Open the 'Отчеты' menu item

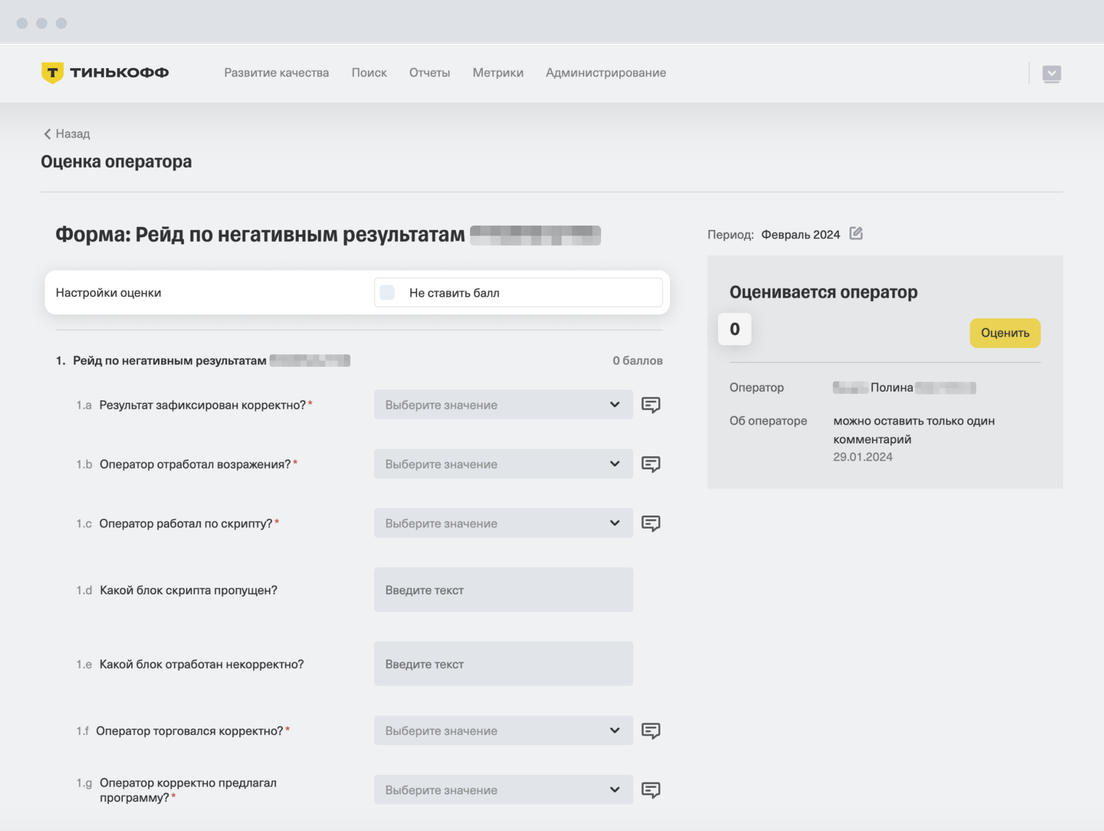429,73
